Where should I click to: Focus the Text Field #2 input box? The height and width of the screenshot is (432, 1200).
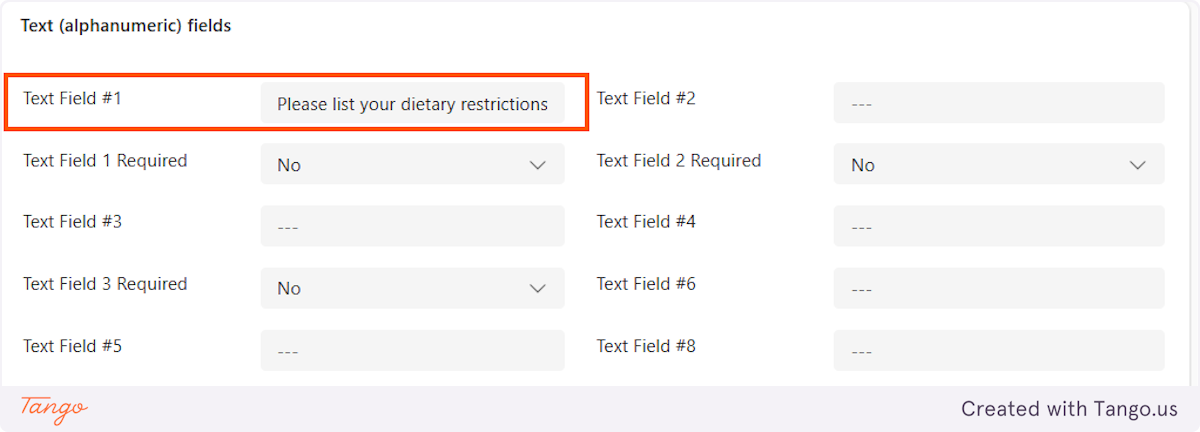pyautogui.click(x=998, y=104)
